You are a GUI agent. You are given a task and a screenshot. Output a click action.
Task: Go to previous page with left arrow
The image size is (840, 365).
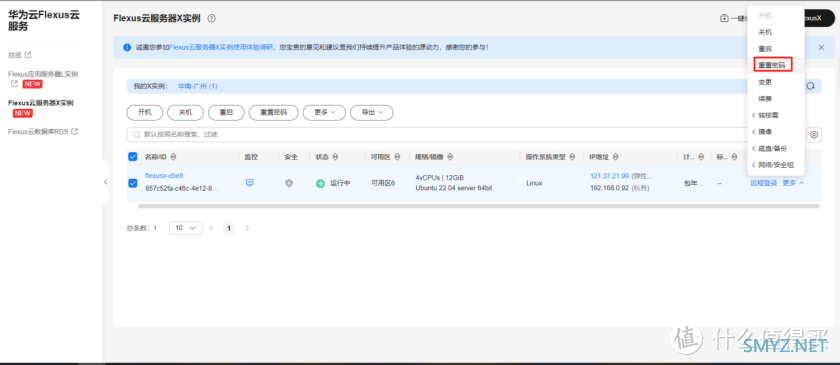[211, 228]
